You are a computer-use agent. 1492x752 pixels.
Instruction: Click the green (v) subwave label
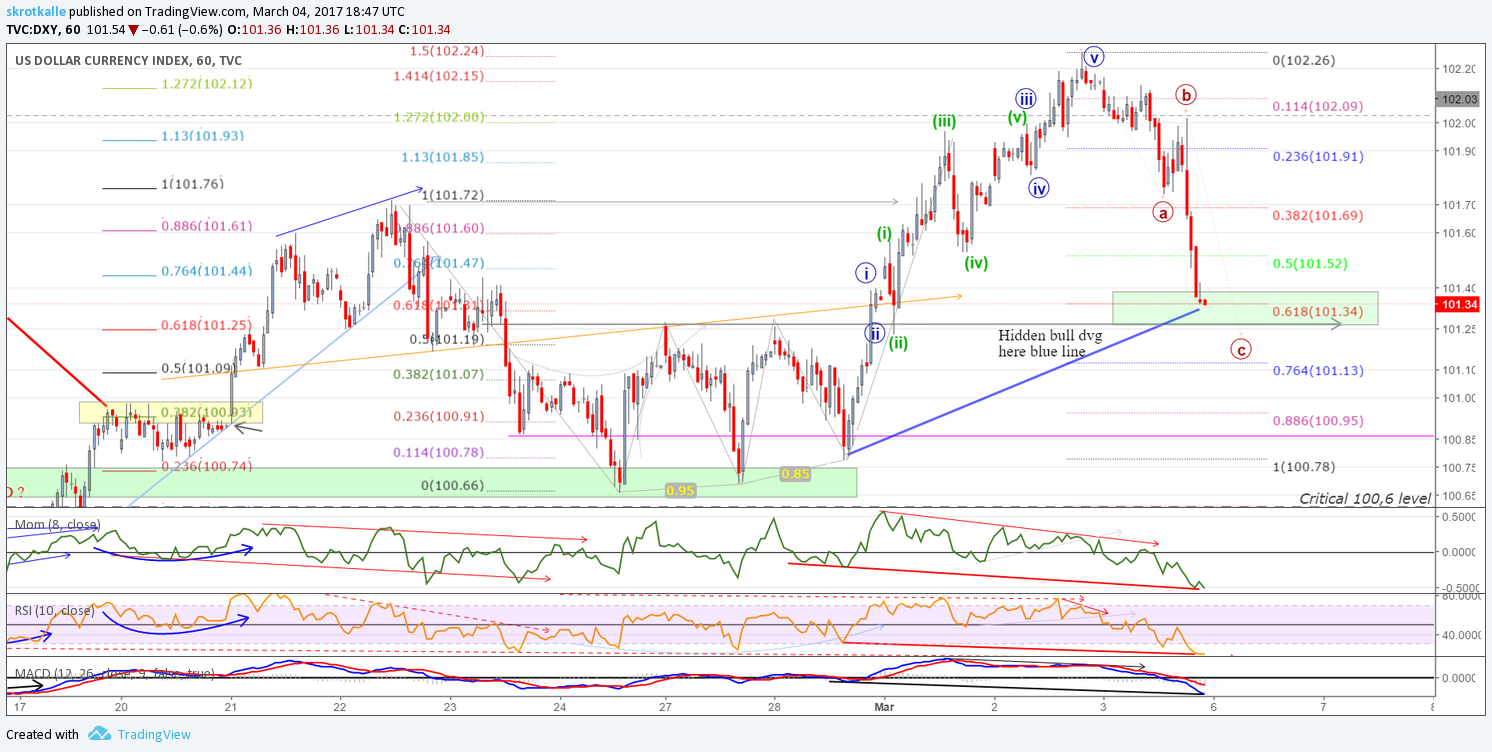(x=1017, y=116)
